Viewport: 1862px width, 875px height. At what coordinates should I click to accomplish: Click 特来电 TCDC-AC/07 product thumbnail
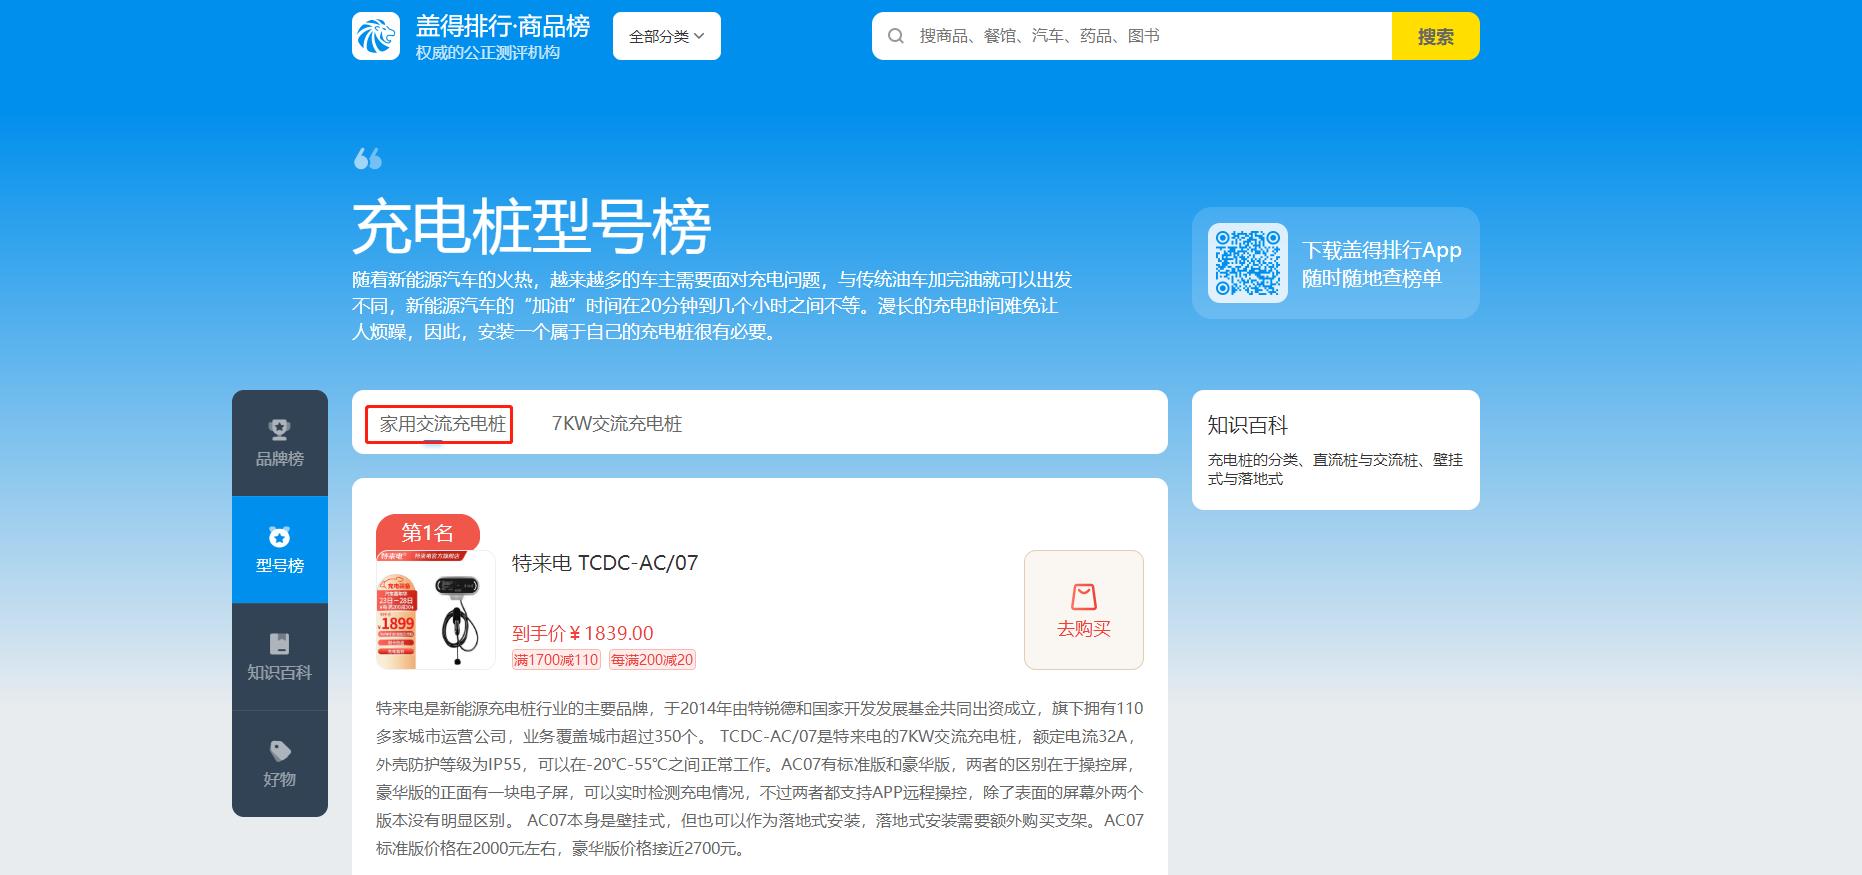(436, 610)
